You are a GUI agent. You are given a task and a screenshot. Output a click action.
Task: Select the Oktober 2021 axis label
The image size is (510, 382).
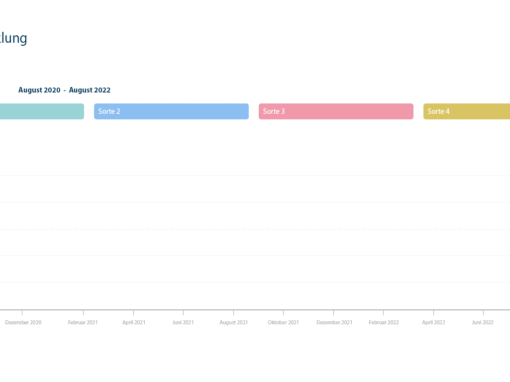[x=283, y=322]
